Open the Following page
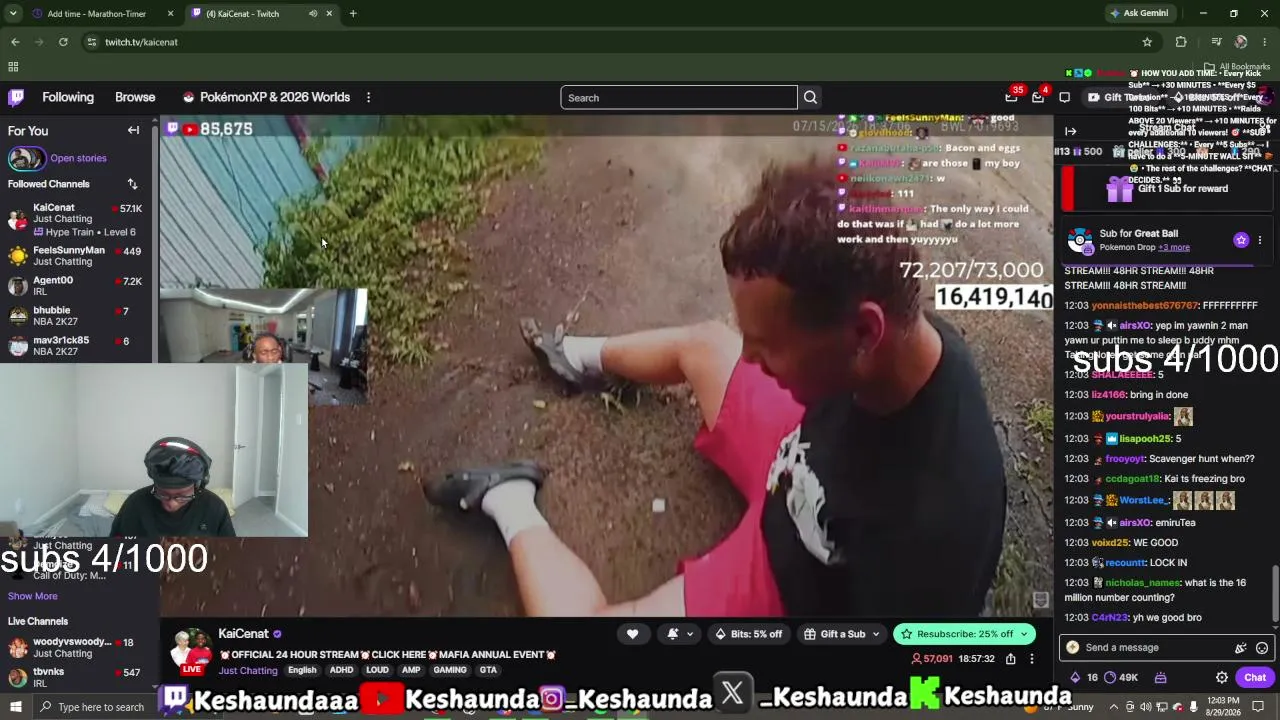 coord(68,97)
